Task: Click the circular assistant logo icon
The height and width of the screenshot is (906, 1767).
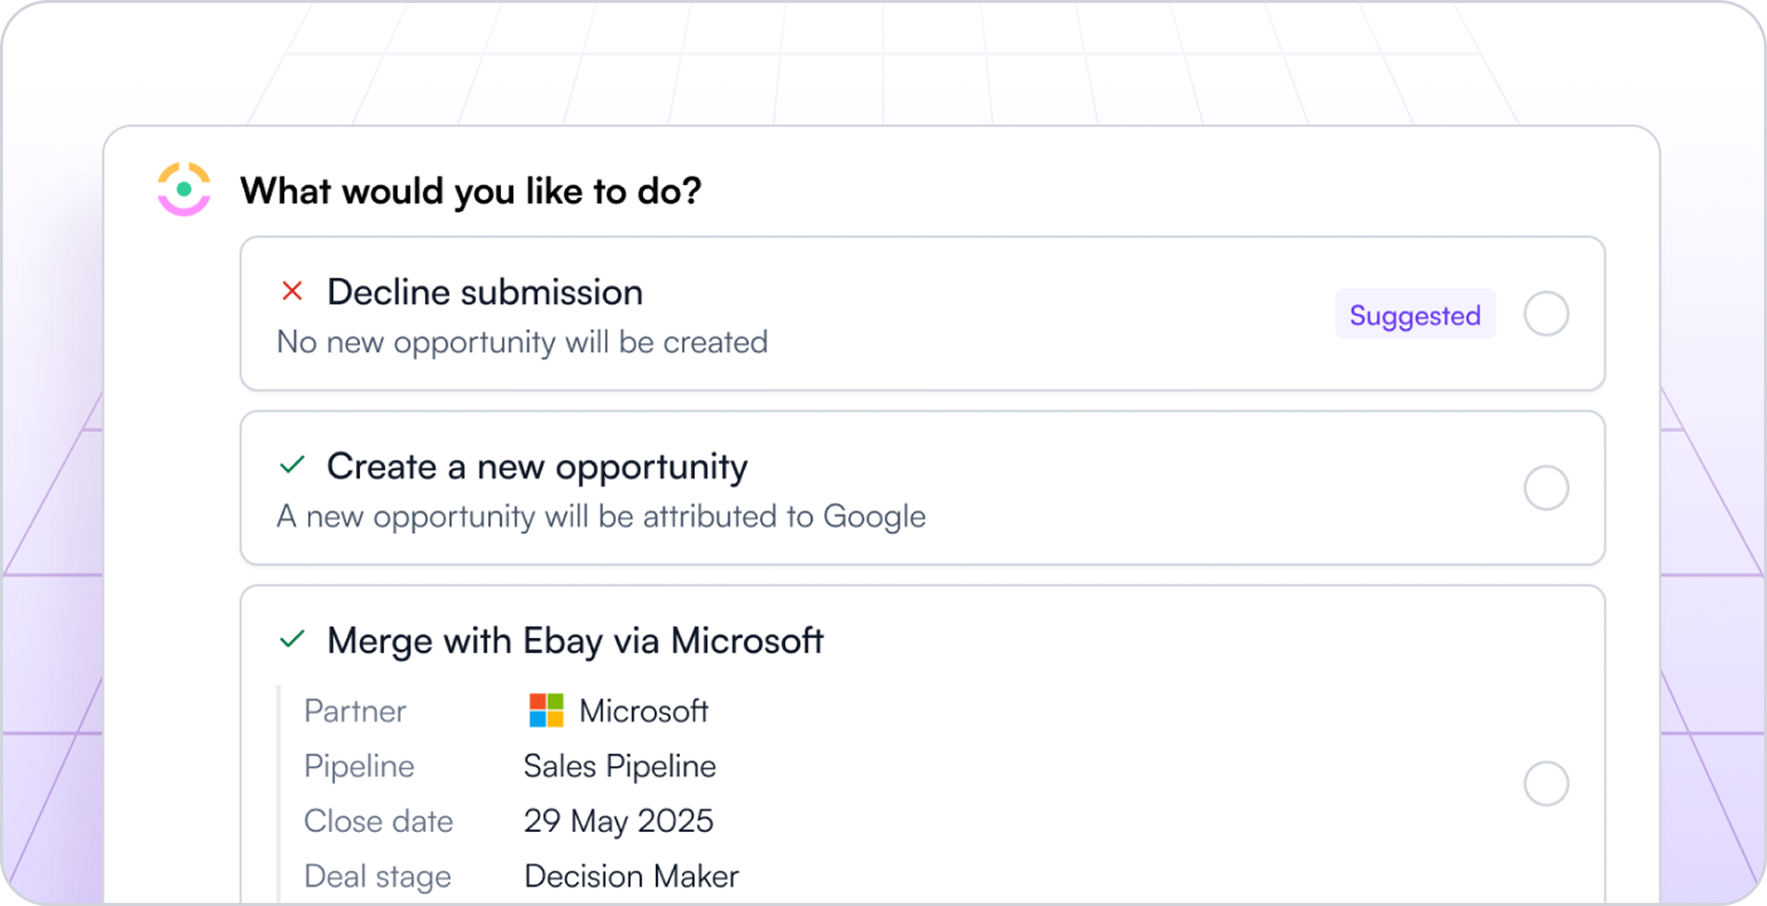Action: click(x=184, y=189)
